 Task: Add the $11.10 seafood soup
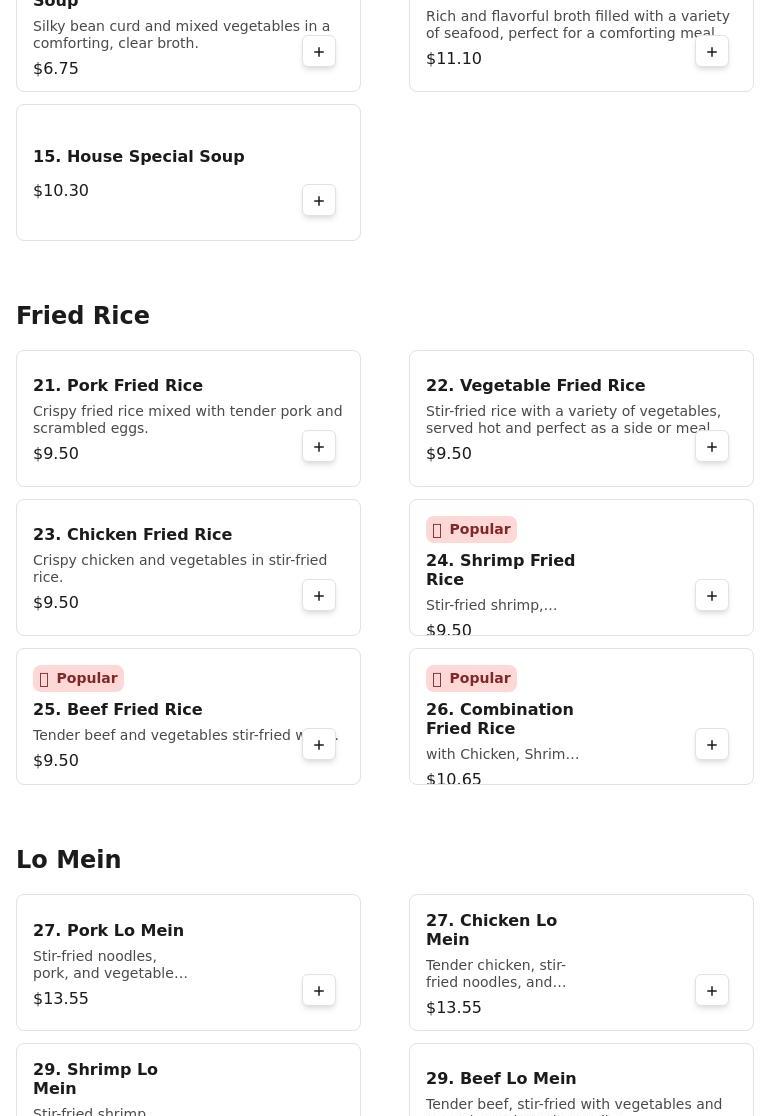[x=712, y=52]
